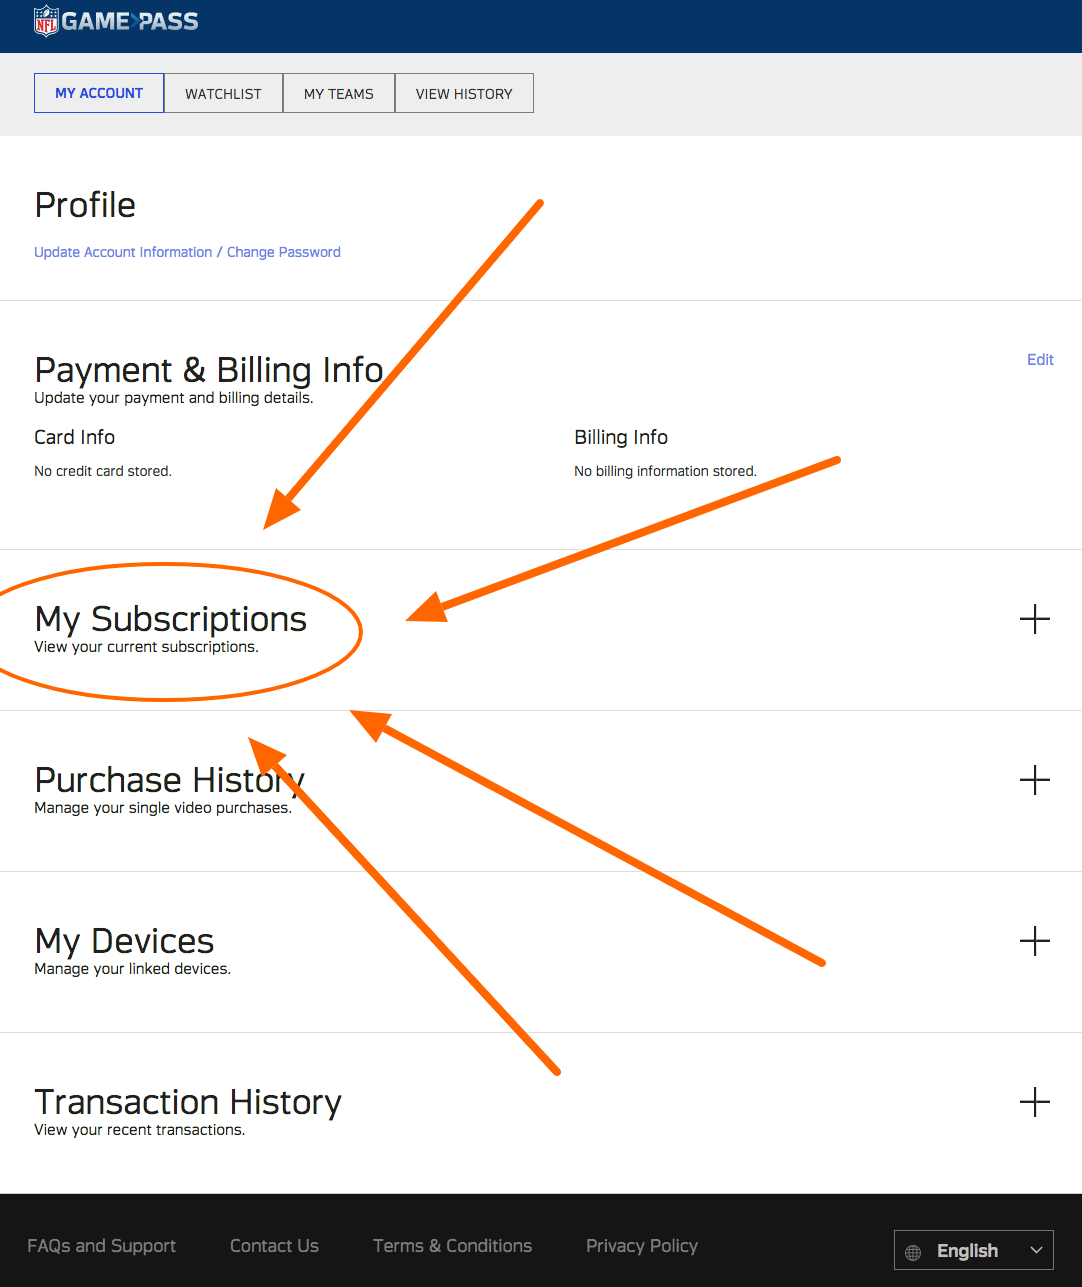The width and height of the screenshot is (1082, 1287).
Task: Expand My Devices with plus icon
Action: tap(1035, 941)
